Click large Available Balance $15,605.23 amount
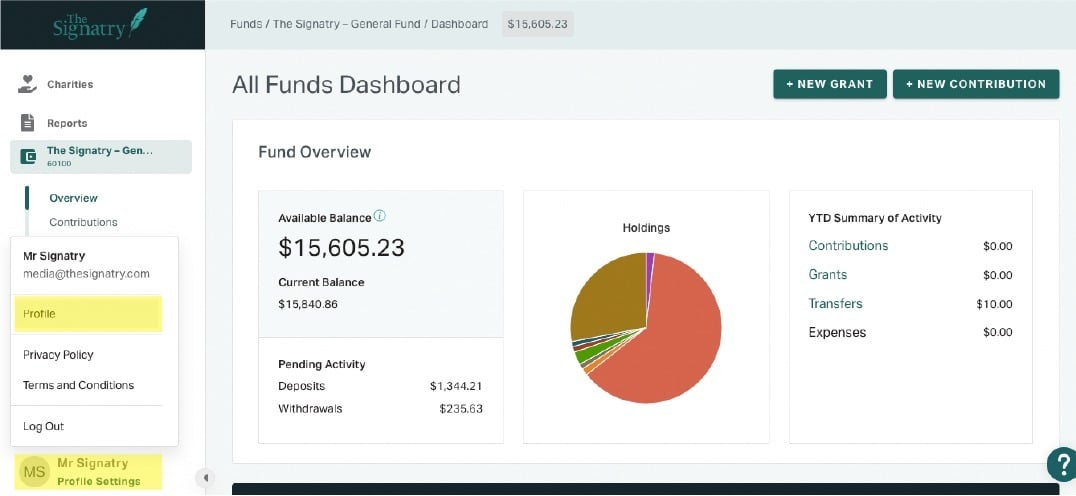The width and height of the screenshot is (1076, 496). click(342, 248)
